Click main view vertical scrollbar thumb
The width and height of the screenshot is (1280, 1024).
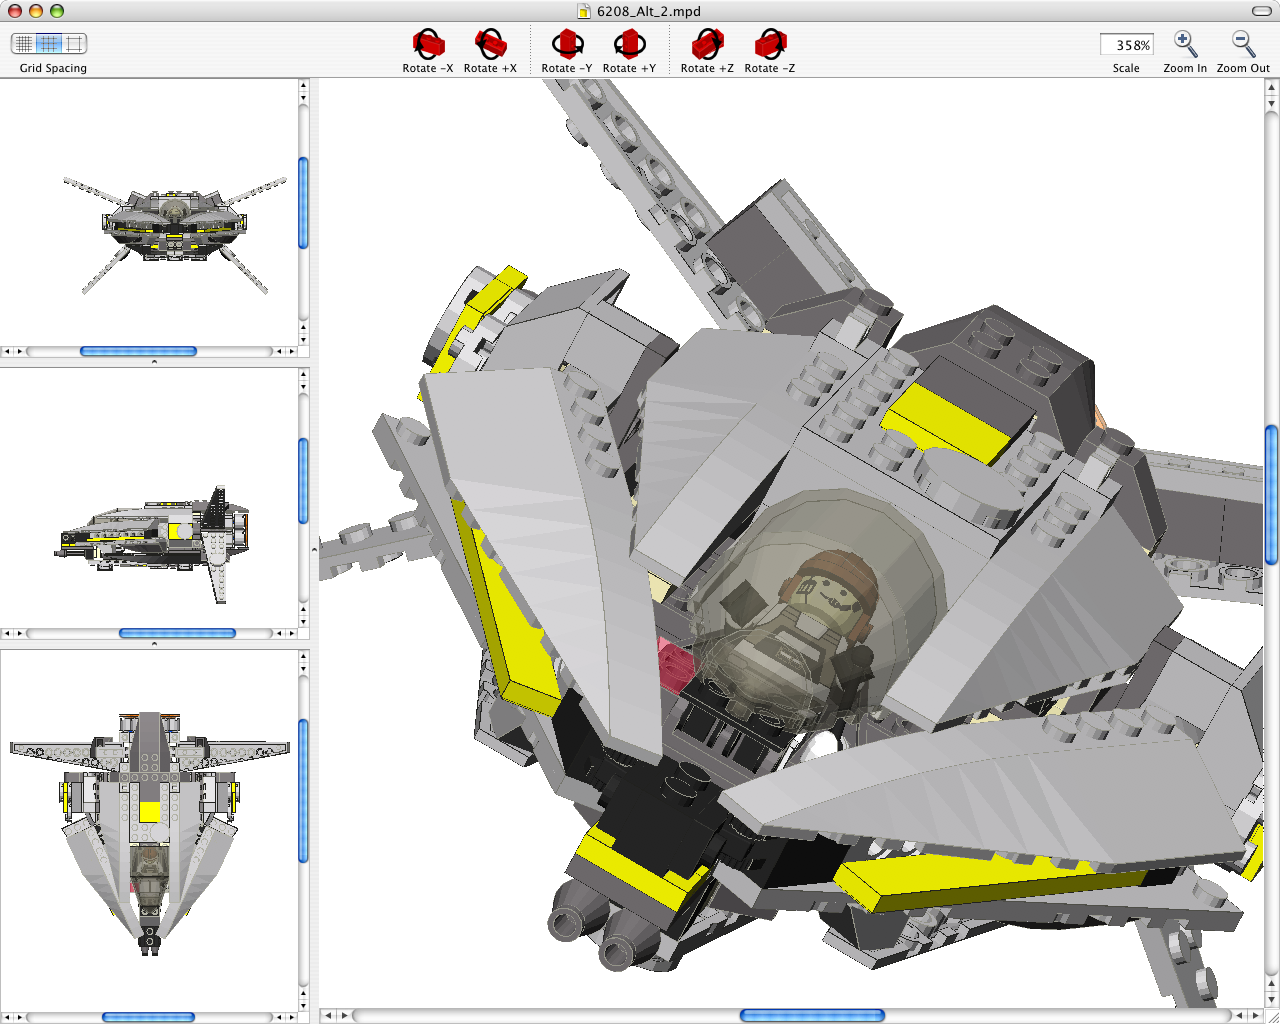coord(1271,495)
